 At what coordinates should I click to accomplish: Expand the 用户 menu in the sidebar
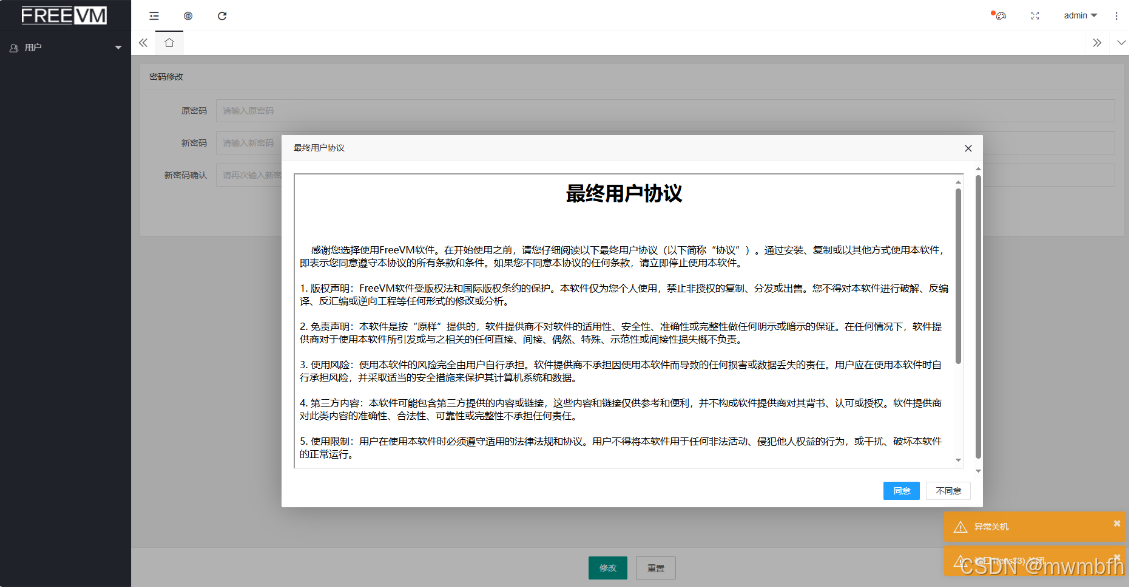[66, 48]
